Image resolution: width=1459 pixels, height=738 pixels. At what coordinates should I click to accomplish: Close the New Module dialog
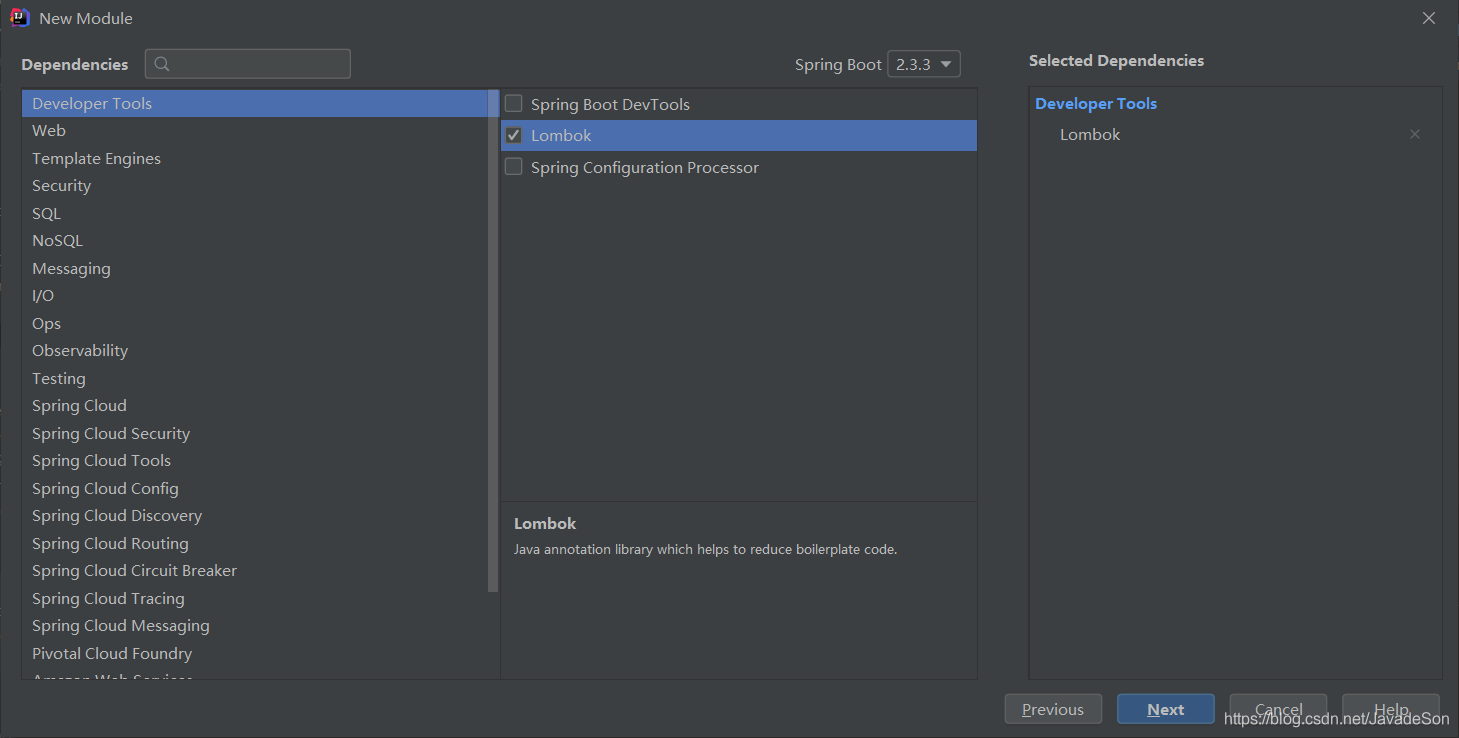tap(1429, 18)
